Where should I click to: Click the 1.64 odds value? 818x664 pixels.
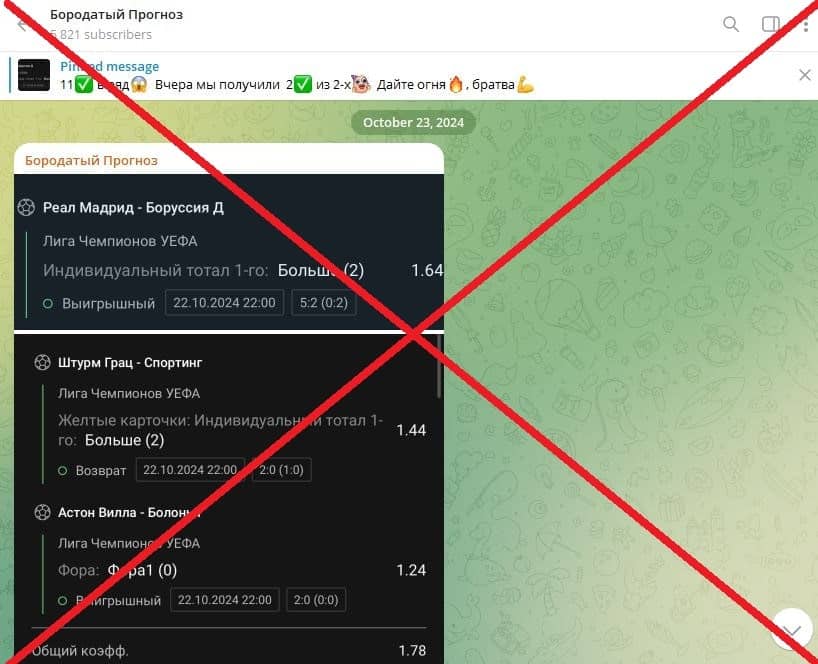pyautogui.click(x=427, y=270)
